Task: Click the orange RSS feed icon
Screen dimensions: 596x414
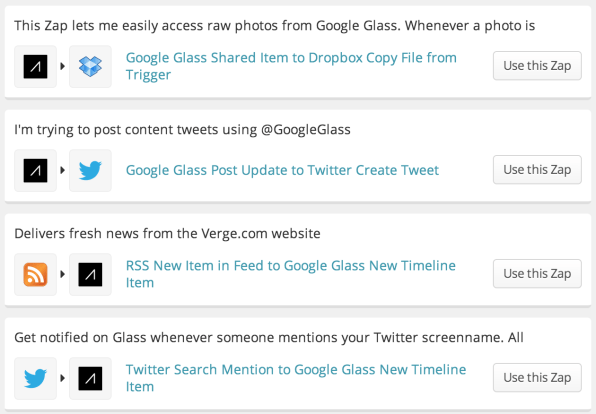Action: click(x=35, y=274)
